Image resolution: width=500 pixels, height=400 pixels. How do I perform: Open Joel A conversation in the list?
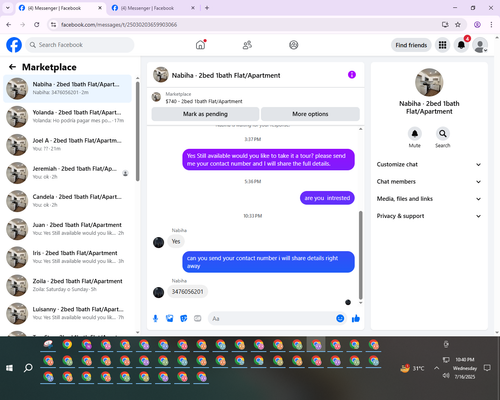pos(67,145)
